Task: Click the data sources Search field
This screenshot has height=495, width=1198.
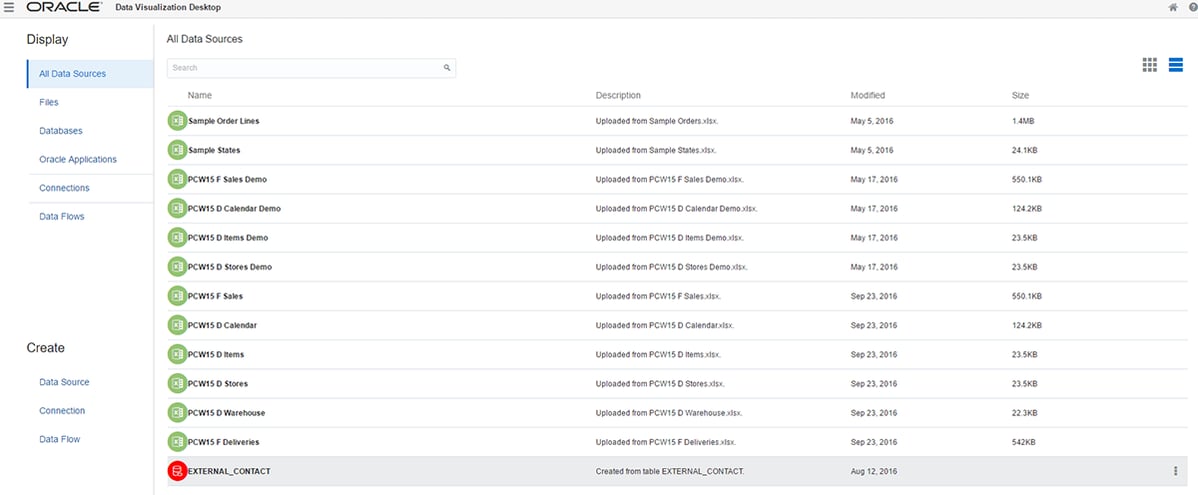Action: [311, 68]
